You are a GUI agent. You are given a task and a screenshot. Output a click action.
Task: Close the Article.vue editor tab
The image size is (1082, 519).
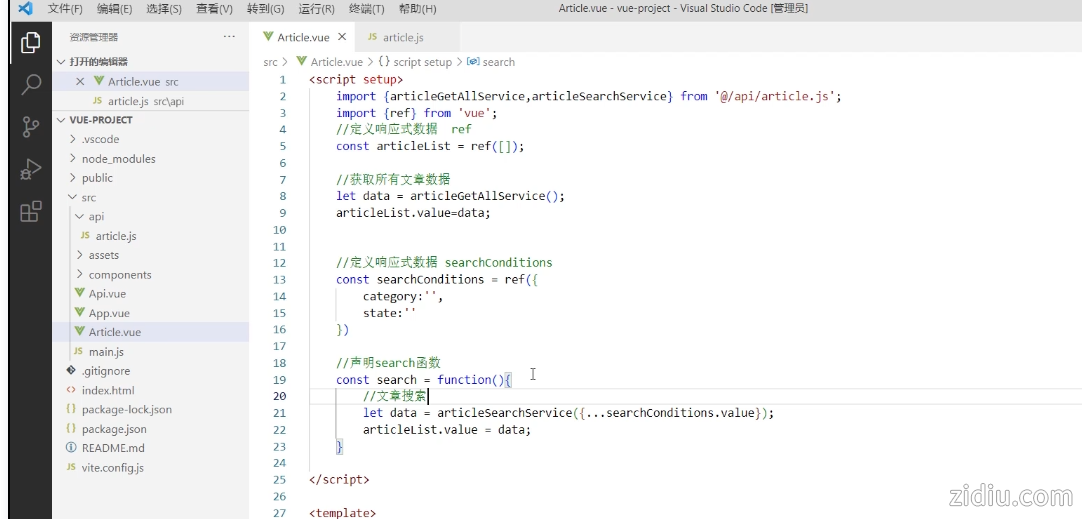click(x=341, y=37)
